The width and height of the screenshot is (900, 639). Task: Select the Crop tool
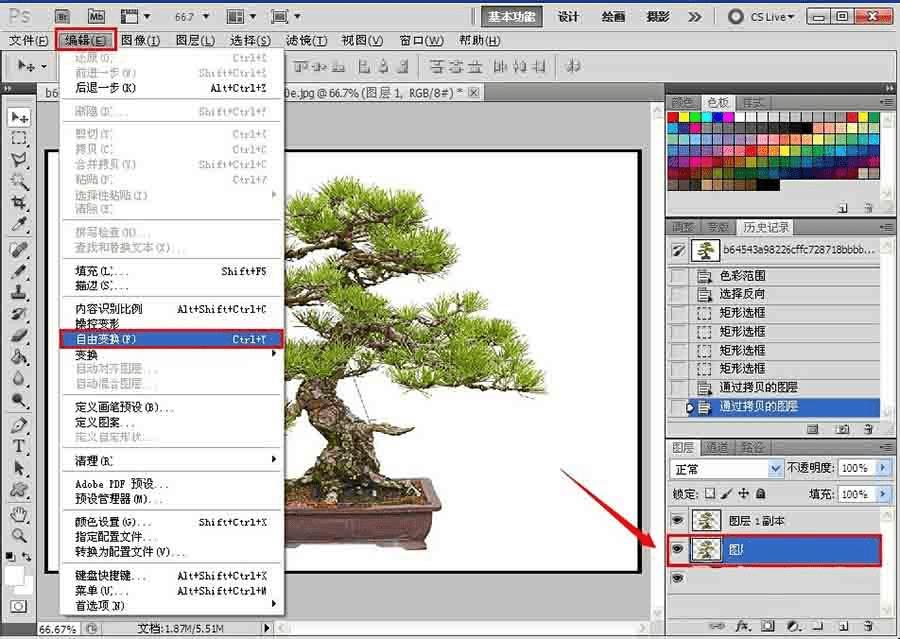[x=19, y=203]
